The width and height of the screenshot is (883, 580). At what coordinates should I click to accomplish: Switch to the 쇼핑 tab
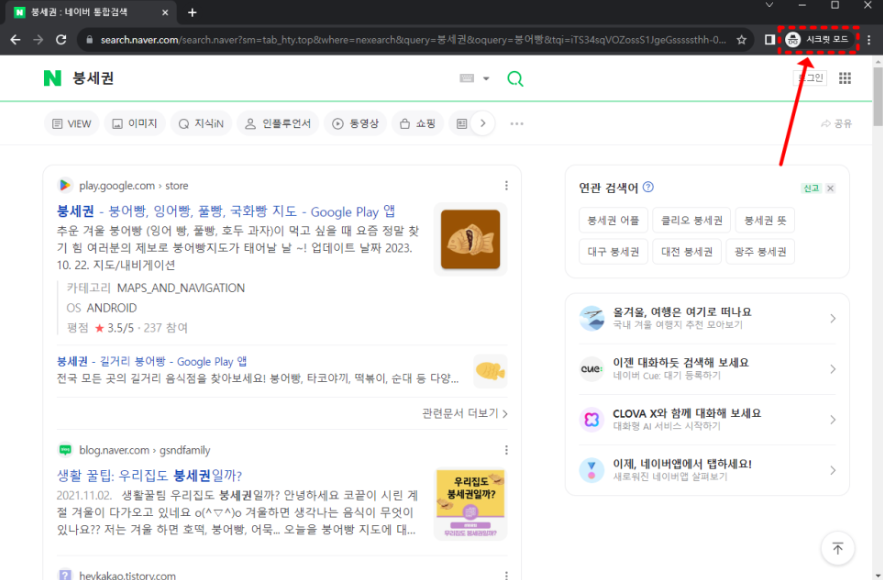pyautogui.click(x=417, y=123)
